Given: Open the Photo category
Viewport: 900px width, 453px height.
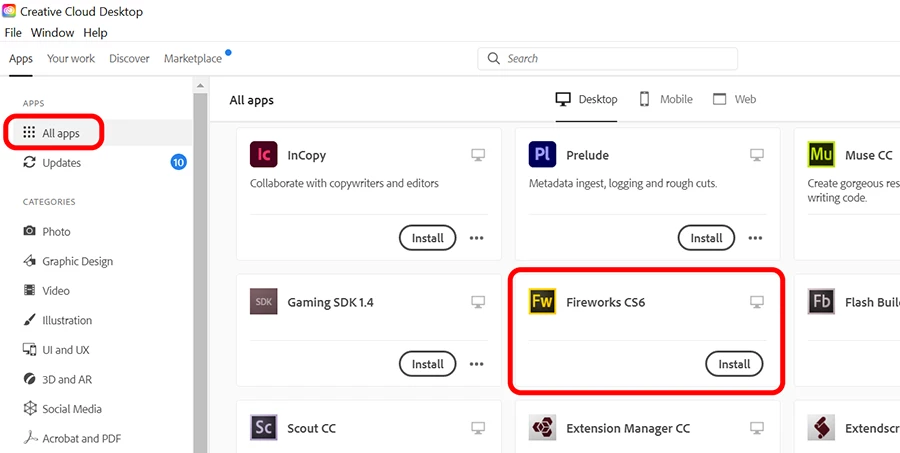Looking at the screenshot, I should tap(47, 231).
